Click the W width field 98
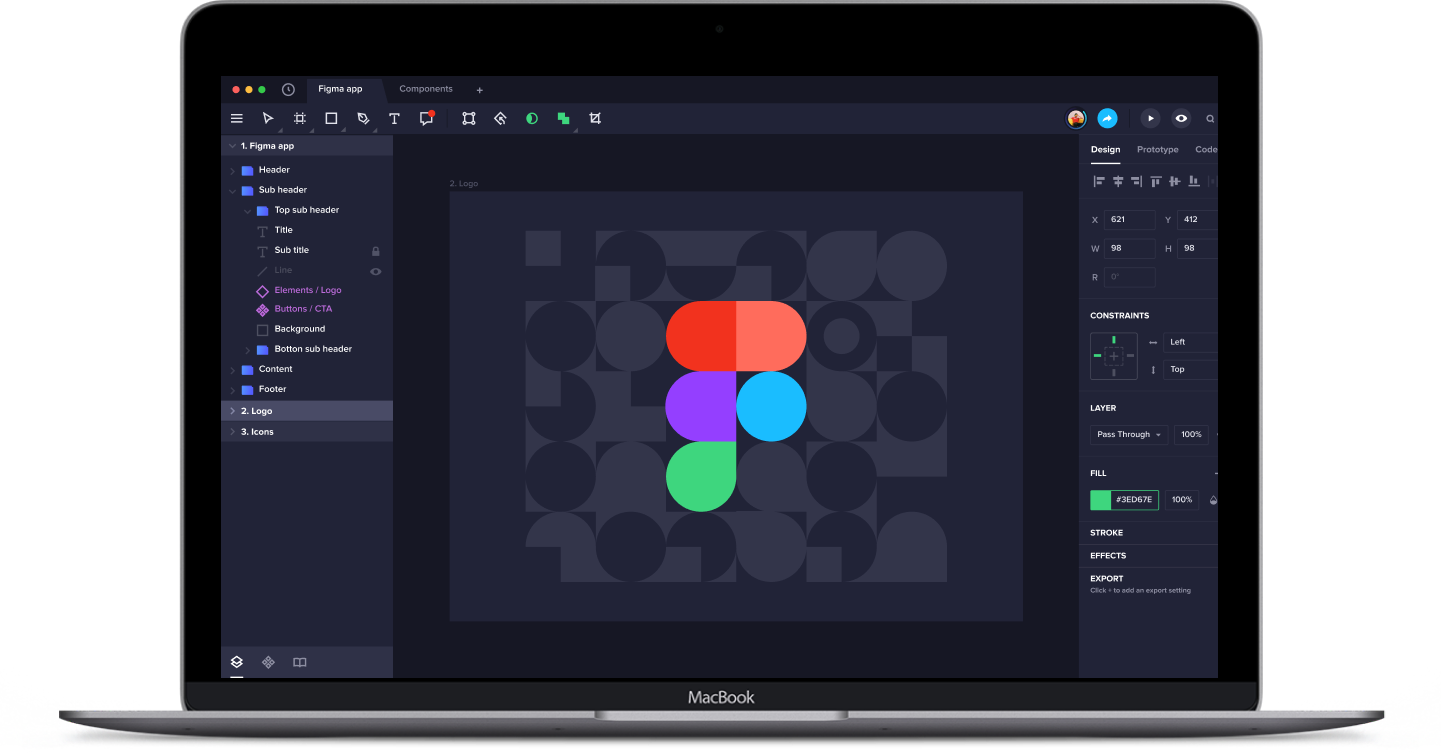 tap(1129, 248)
